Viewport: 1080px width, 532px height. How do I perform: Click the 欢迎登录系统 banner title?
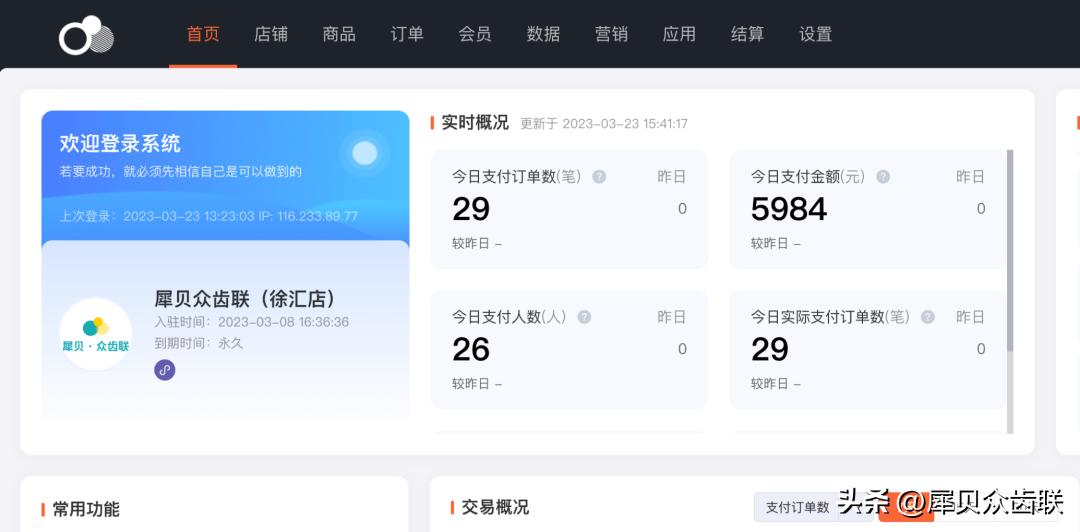pyautogui.click(x=120, y=143)
